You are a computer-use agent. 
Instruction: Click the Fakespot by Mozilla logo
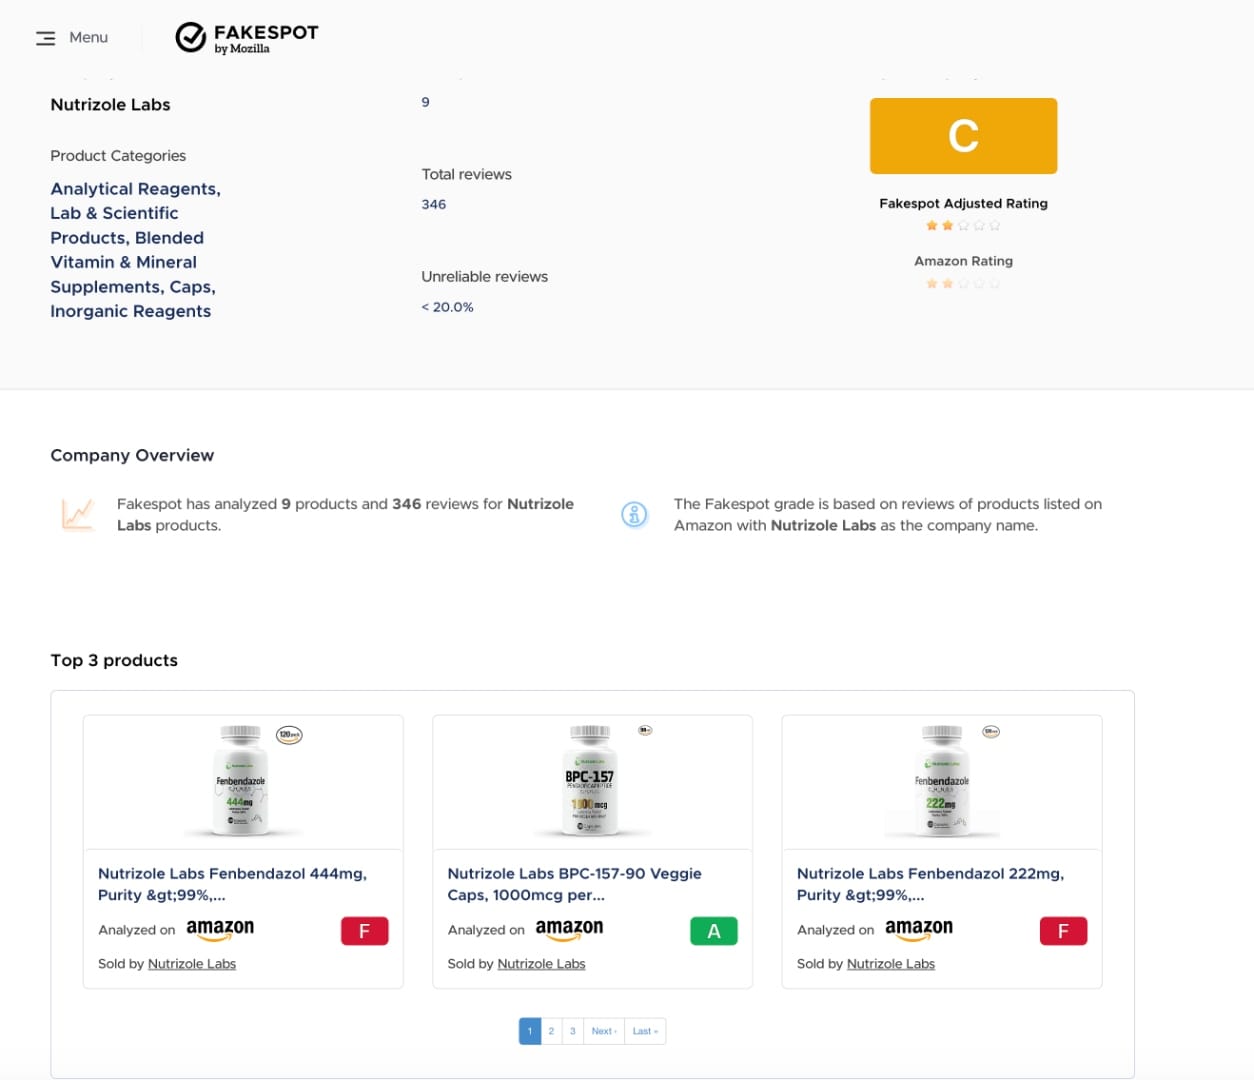pyautogui.click(x=245, y=37)
